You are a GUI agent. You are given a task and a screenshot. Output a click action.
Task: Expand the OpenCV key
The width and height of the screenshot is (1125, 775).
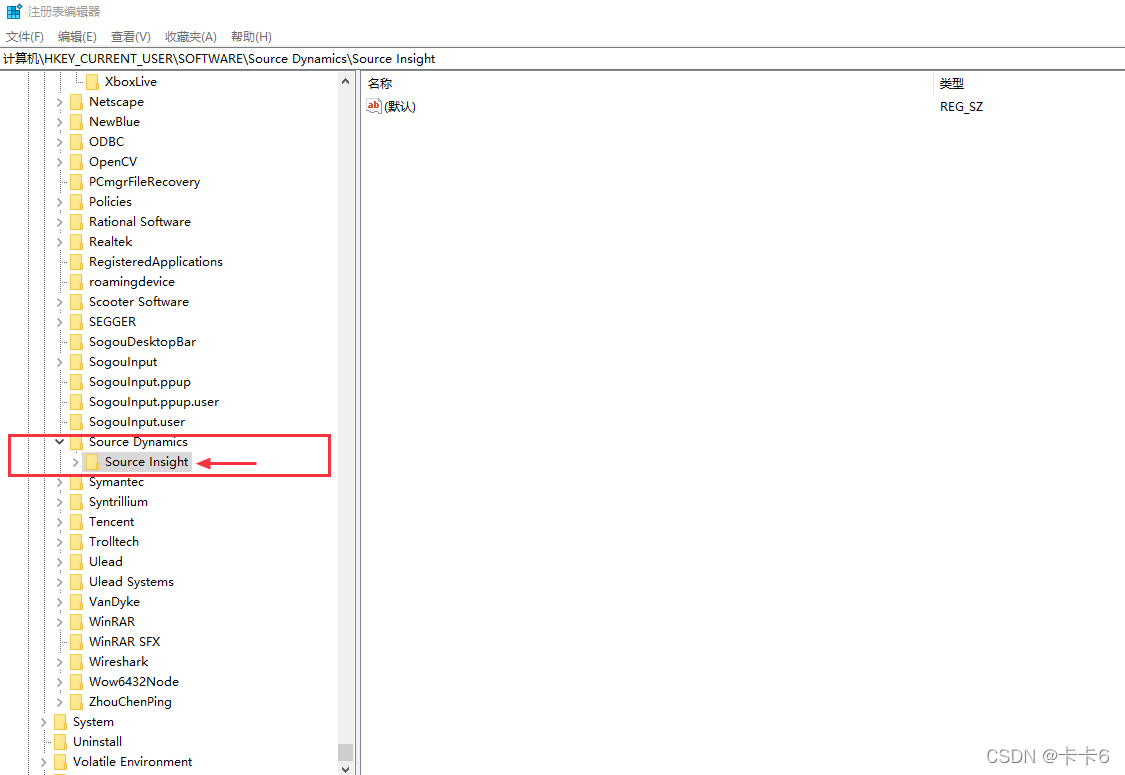(60, 162)
